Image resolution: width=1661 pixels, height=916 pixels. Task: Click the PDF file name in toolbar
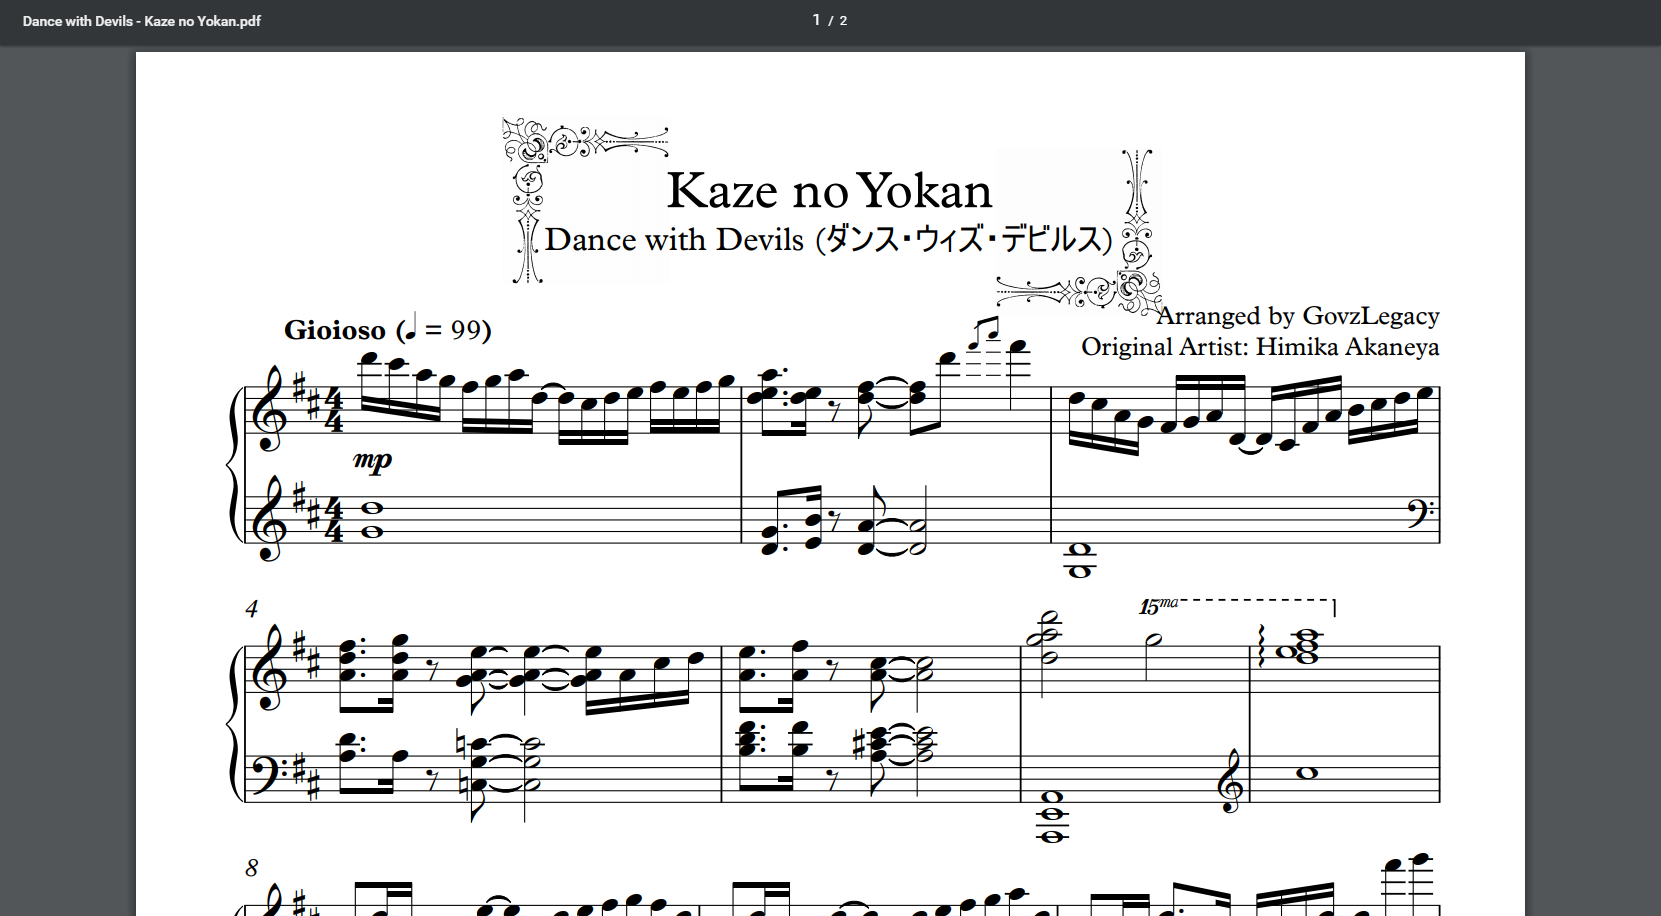[142, 21]
